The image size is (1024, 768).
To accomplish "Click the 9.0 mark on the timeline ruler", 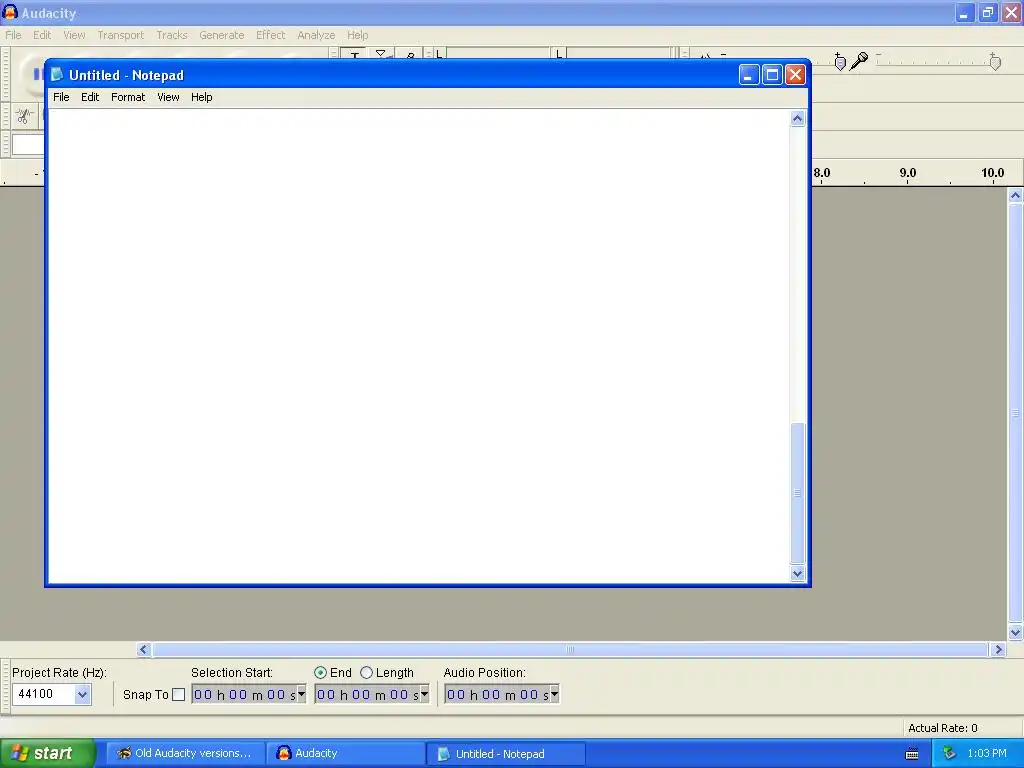I will coord(908,173).
